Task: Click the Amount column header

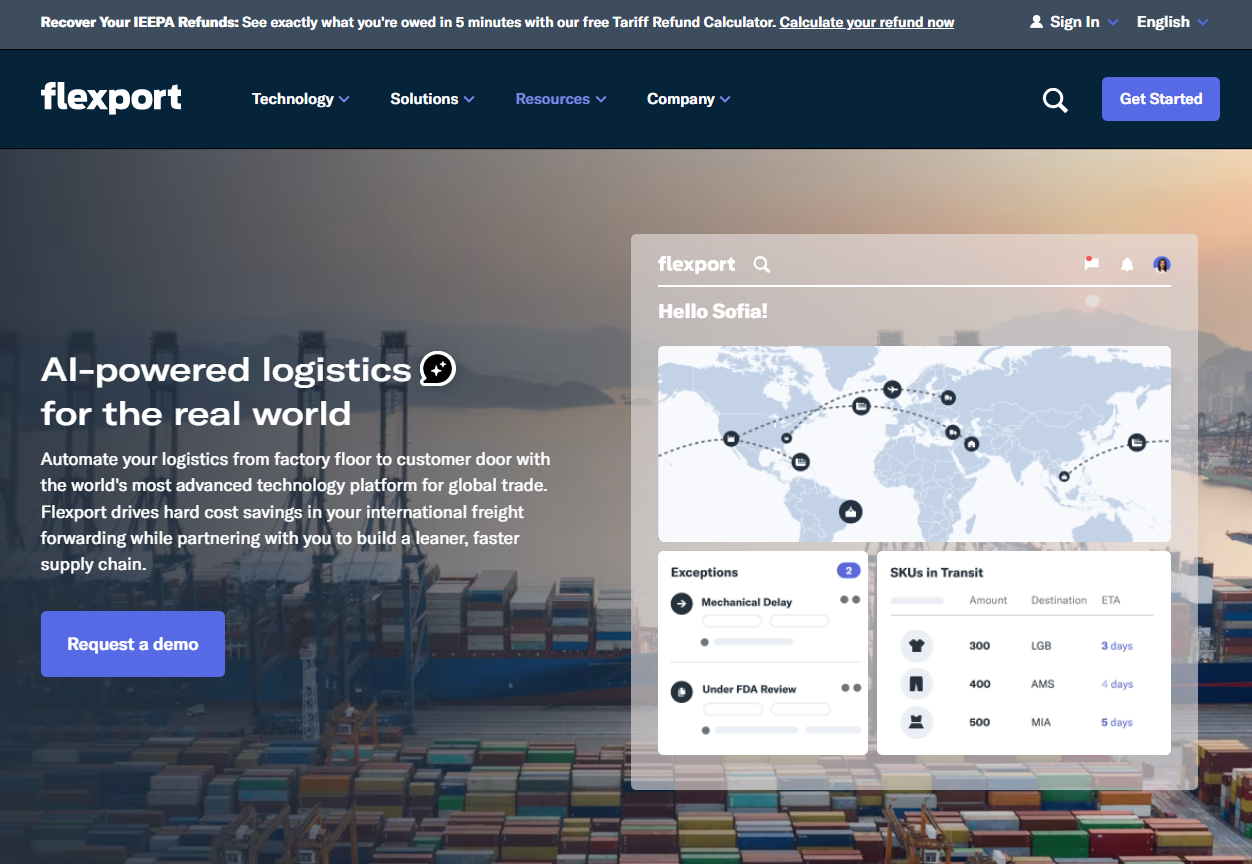Action: coord(988,600)
